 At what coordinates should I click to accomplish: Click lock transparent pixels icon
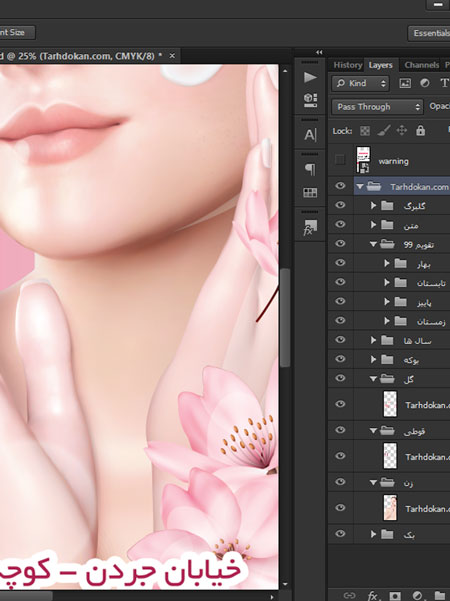(365, 131)
